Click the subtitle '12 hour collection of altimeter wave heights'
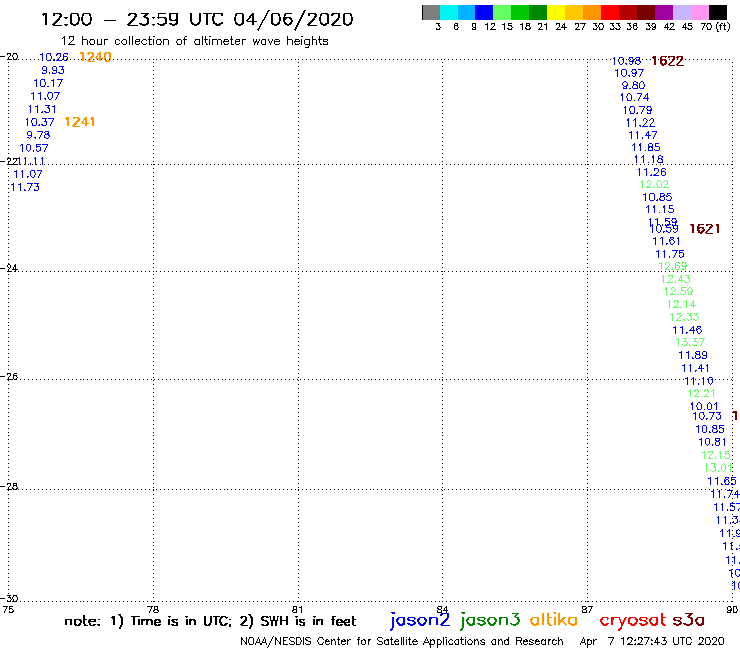Screen dimensions: 740x650 pyautogui.click(x=194, y=41)
